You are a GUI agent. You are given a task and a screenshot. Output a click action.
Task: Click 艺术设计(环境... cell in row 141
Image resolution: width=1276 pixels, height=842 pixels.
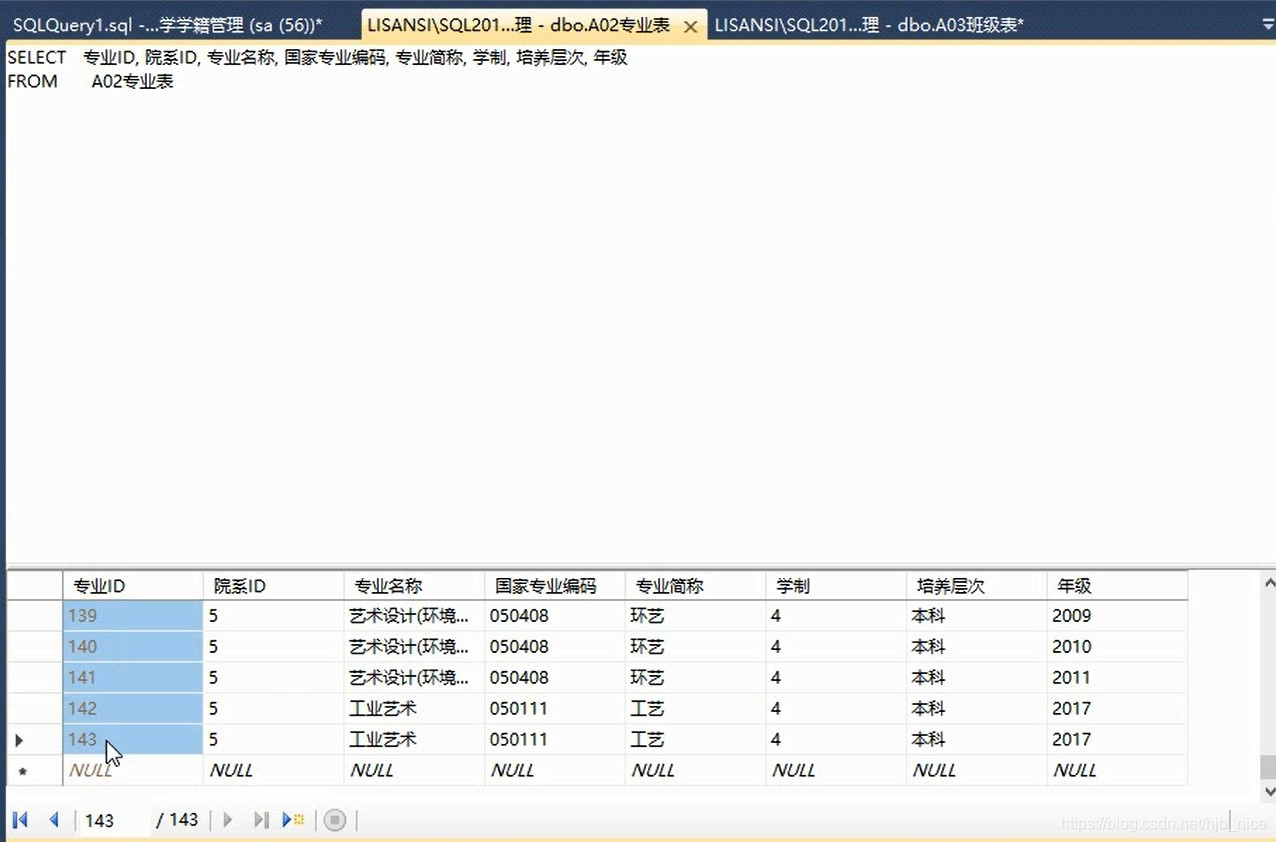coord(414,678)
